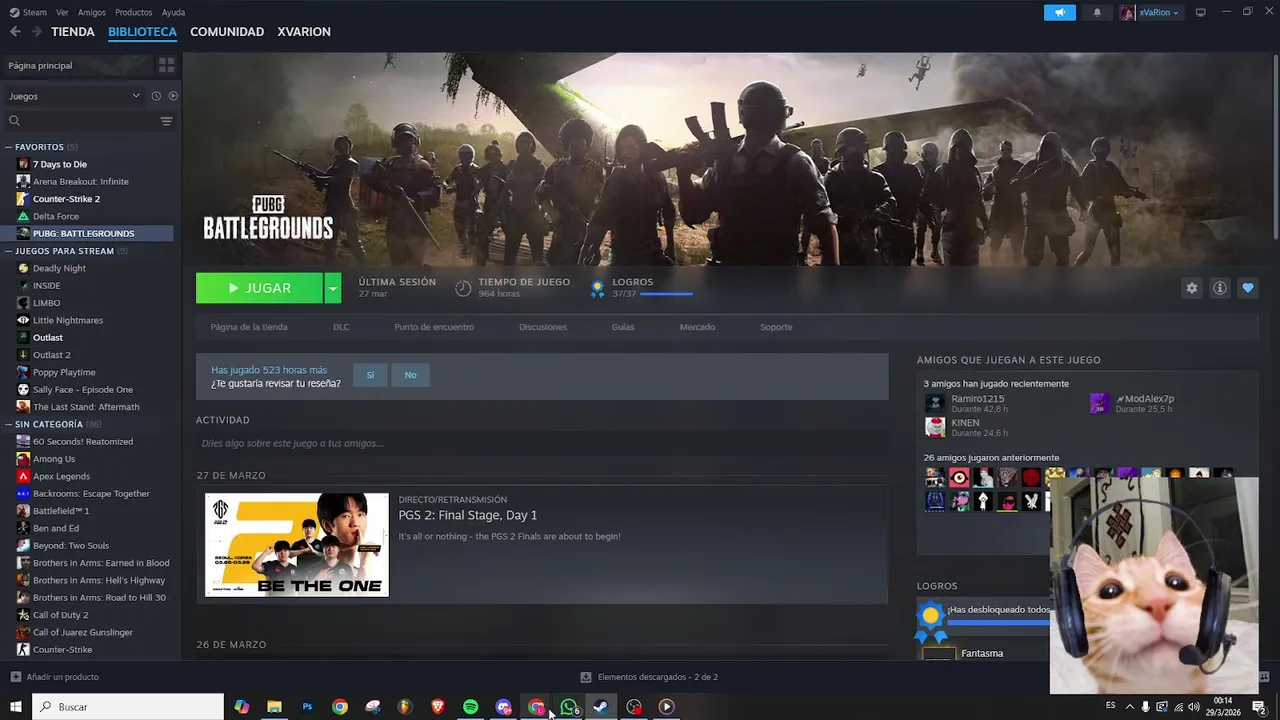Open the Ayuda menu
This screenshot has height=720, width=1280.
point(173,12)
